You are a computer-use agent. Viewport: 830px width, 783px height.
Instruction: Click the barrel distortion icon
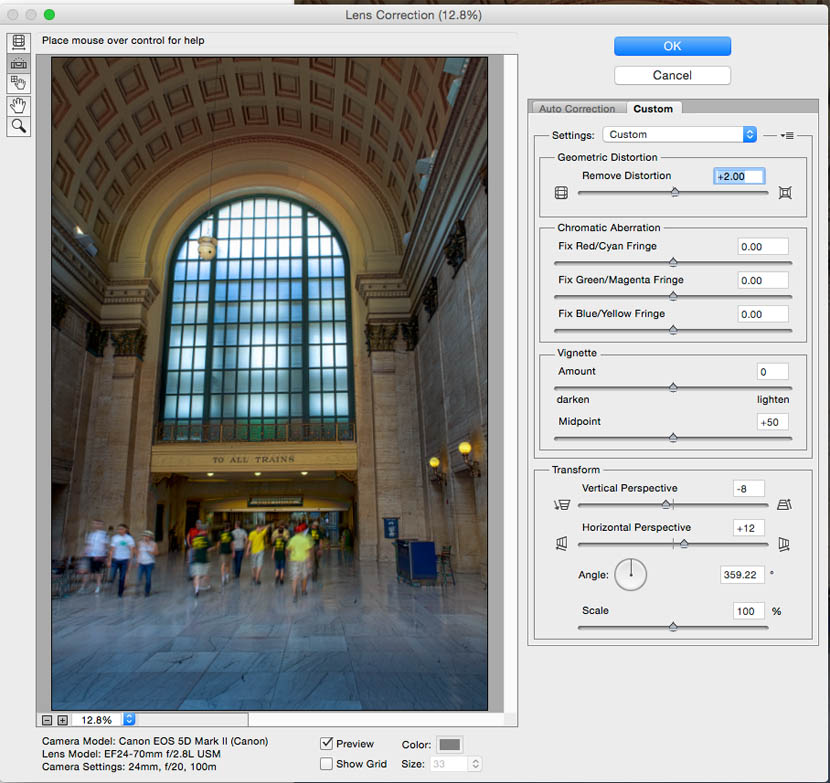click(561, 193)
